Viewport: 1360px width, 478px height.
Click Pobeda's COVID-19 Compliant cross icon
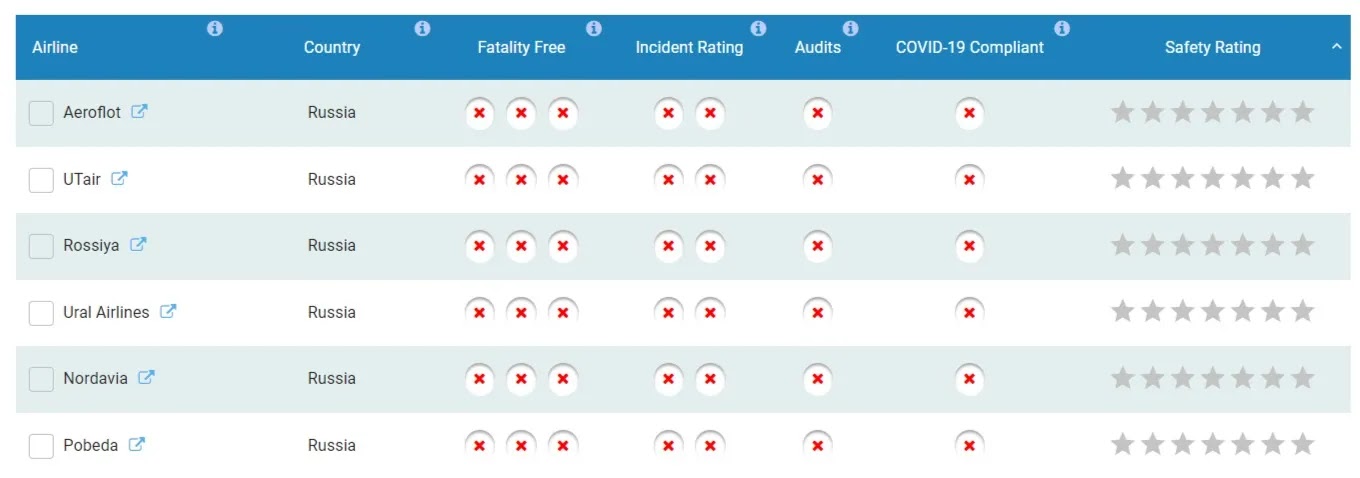point(969,446)
